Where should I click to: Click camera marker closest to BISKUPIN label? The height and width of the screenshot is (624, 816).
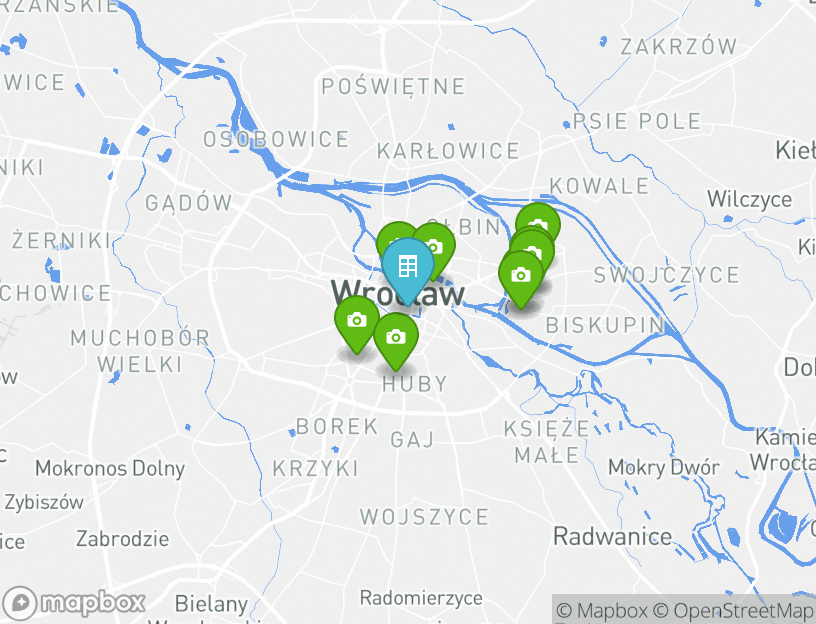point(520,275)
